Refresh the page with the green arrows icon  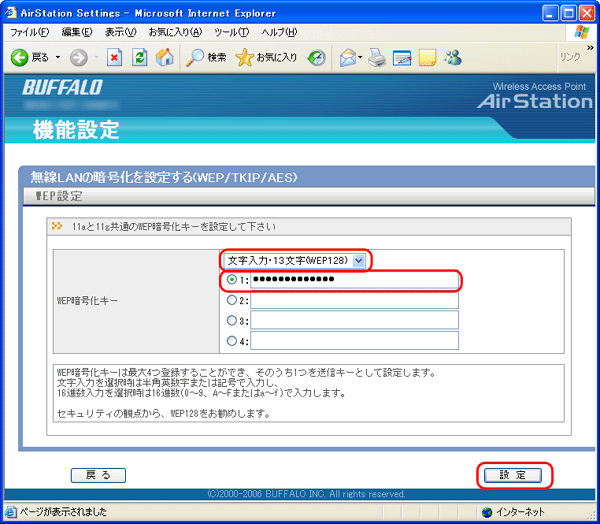point(140,58)
